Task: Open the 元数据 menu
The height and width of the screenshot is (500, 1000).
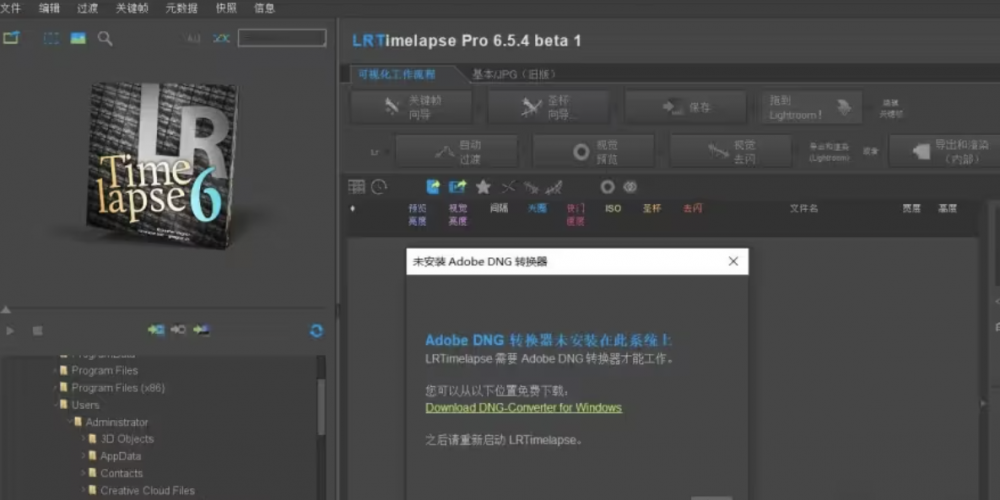Action: [x=181, y=8]
